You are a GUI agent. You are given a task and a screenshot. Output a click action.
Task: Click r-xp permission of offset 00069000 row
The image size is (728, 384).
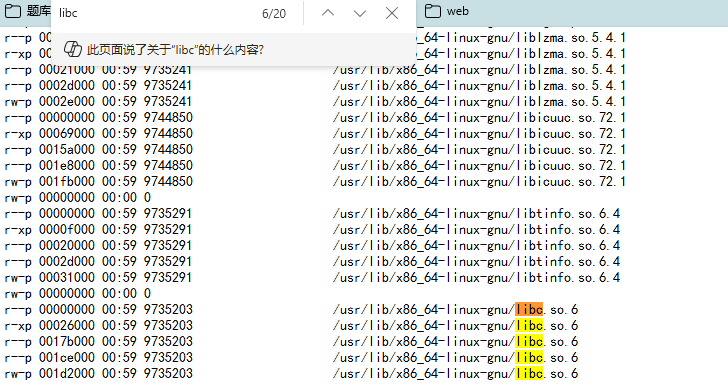pos(18,134)
